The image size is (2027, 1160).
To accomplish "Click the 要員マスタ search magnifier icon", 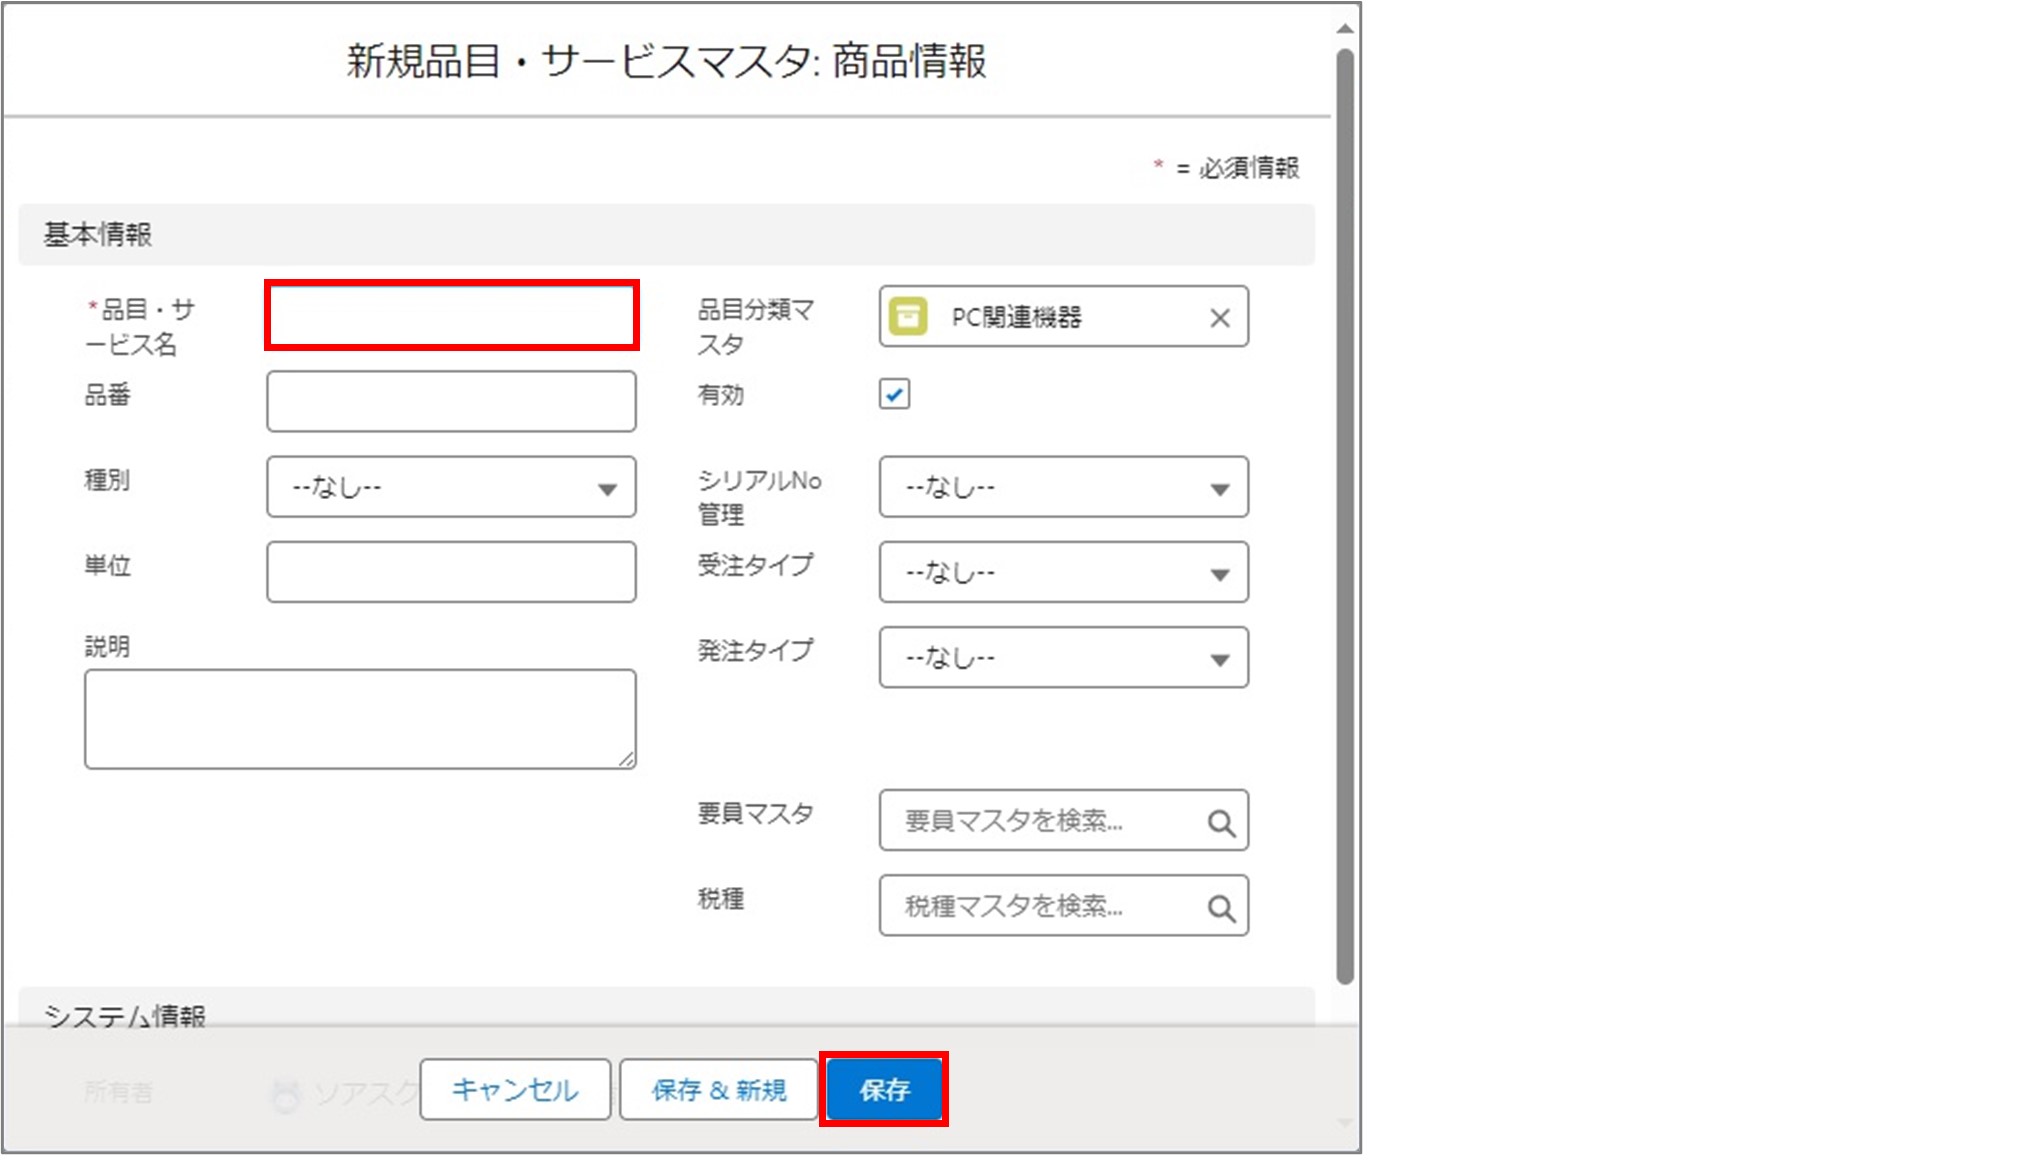I will pyautogui.click(x=1221, y=823).
